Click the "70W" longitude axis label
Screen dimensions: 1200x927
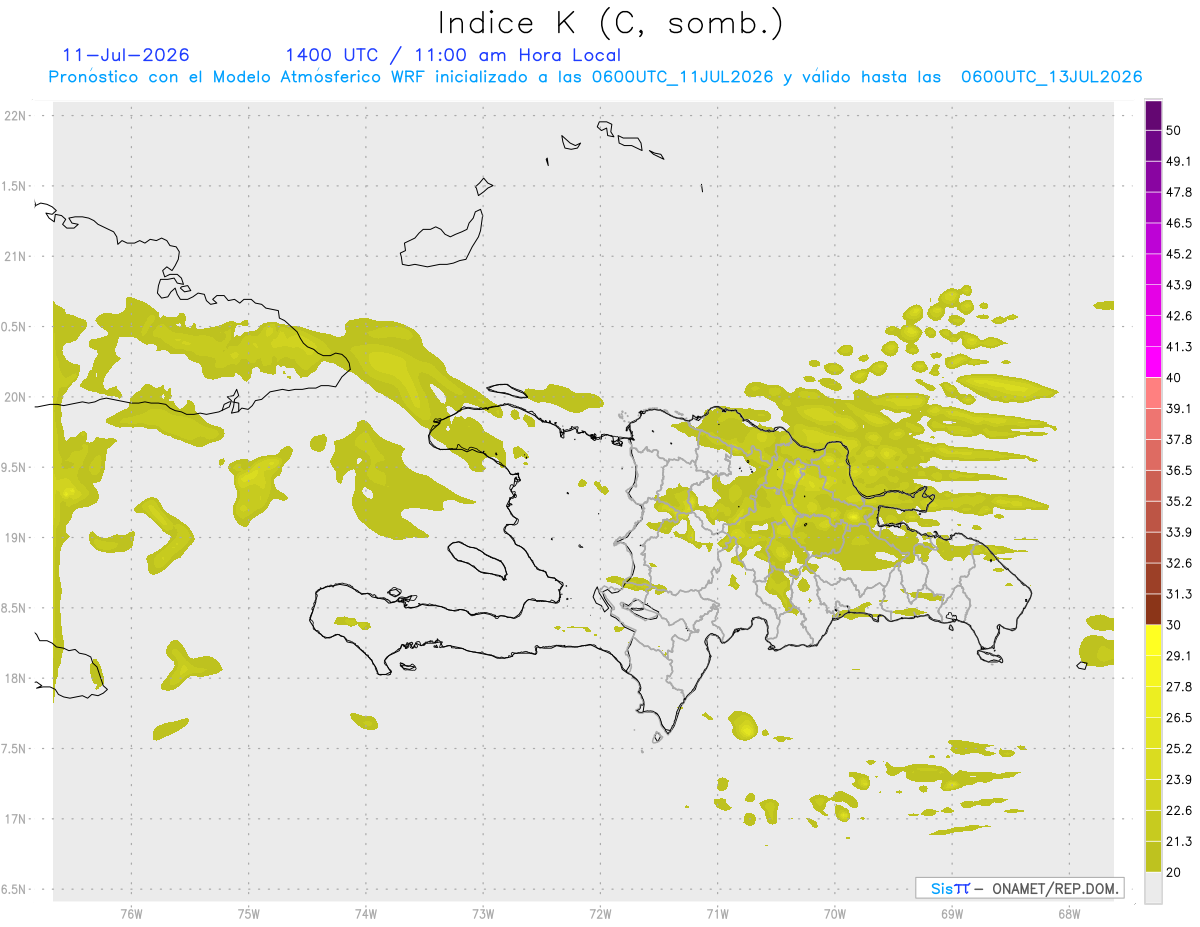click(835, 913)
